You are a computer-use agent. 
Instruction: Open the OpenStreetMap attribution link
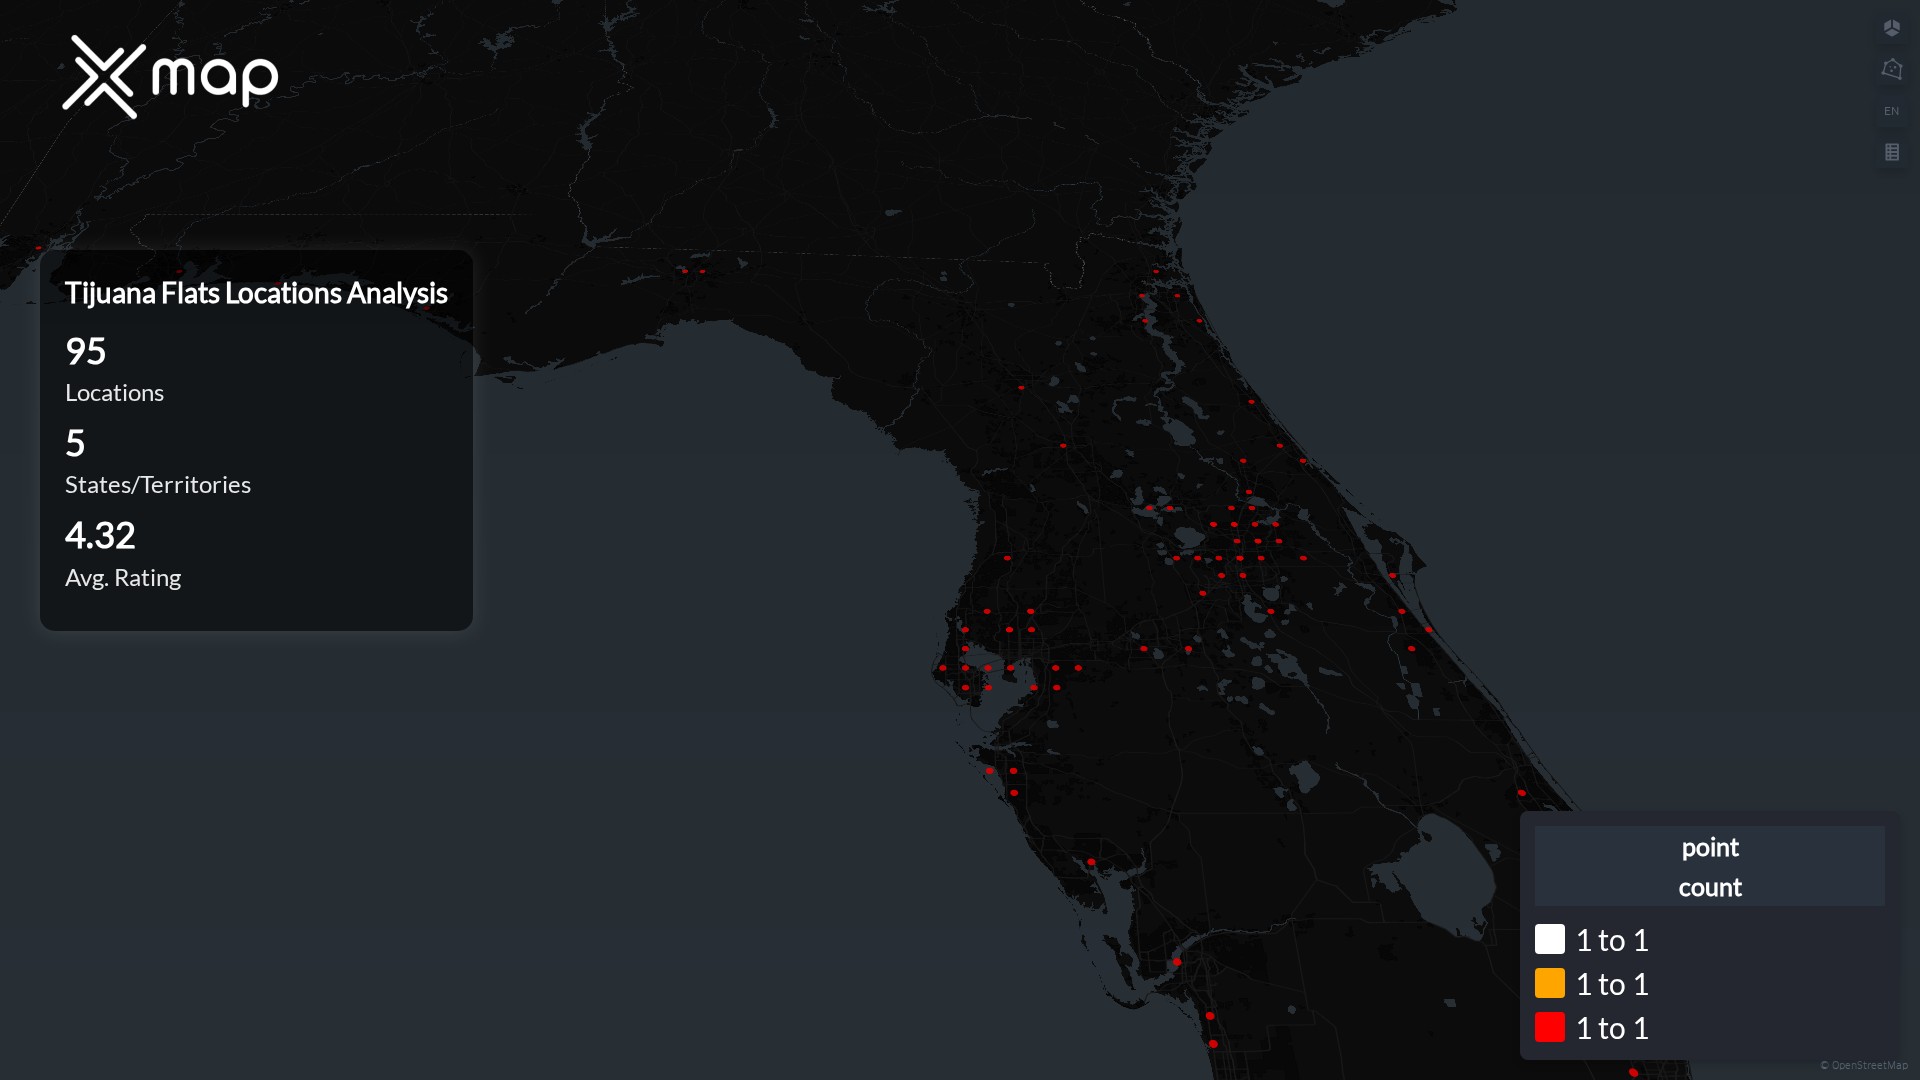click(x=1868, y=1065)
